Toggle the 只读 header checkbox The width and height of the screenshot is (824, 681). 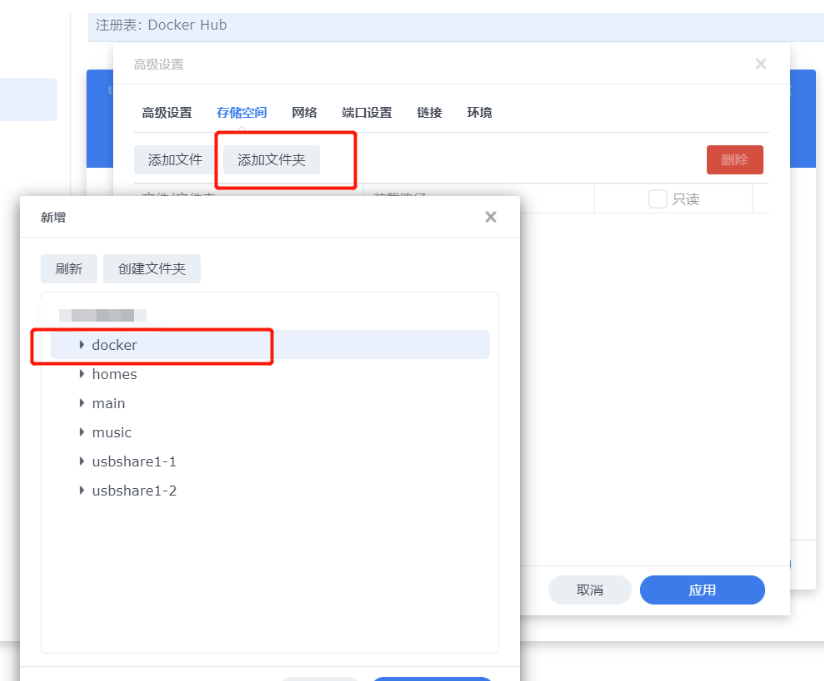(657, 199)
